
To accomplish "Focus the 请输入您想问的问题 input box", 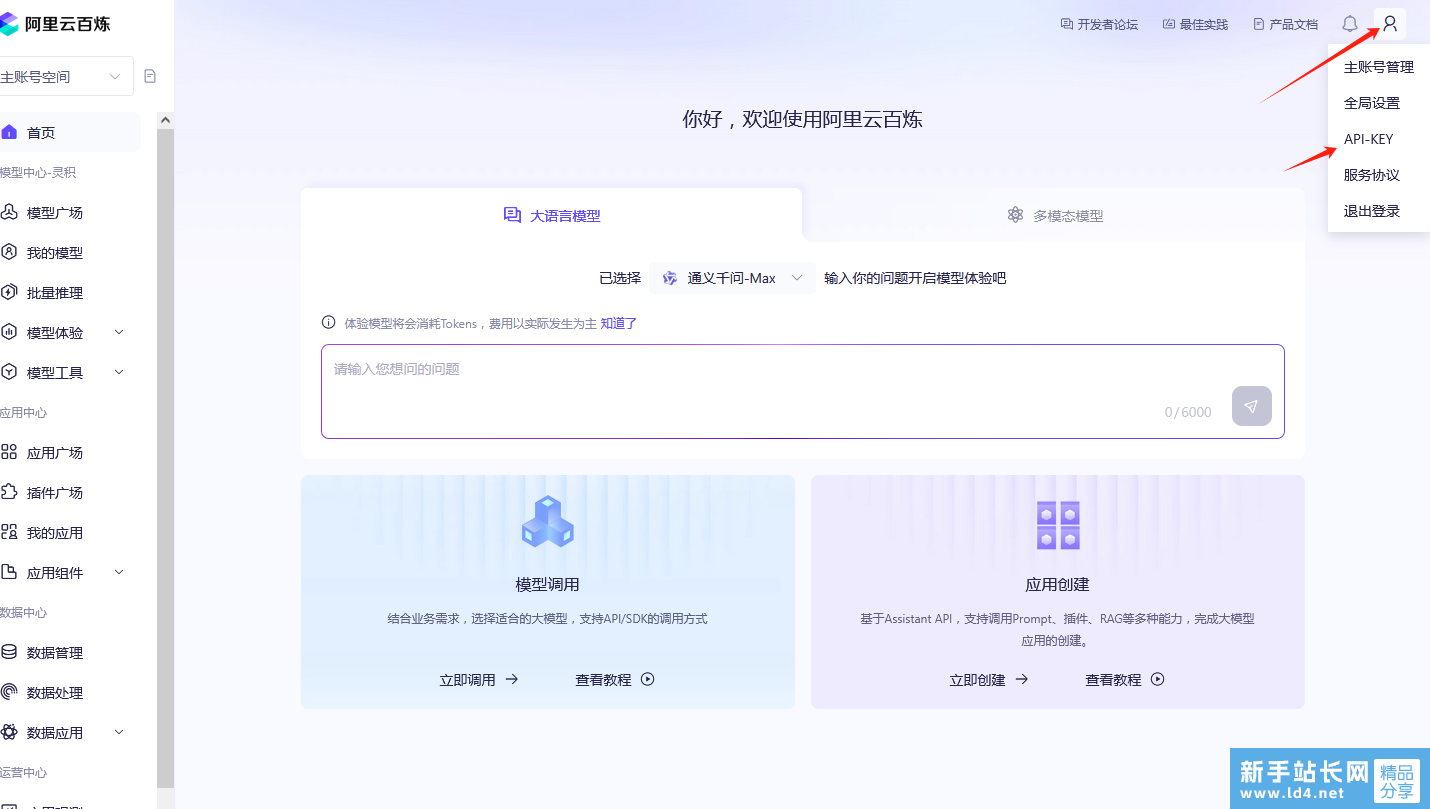I will 803,391.
